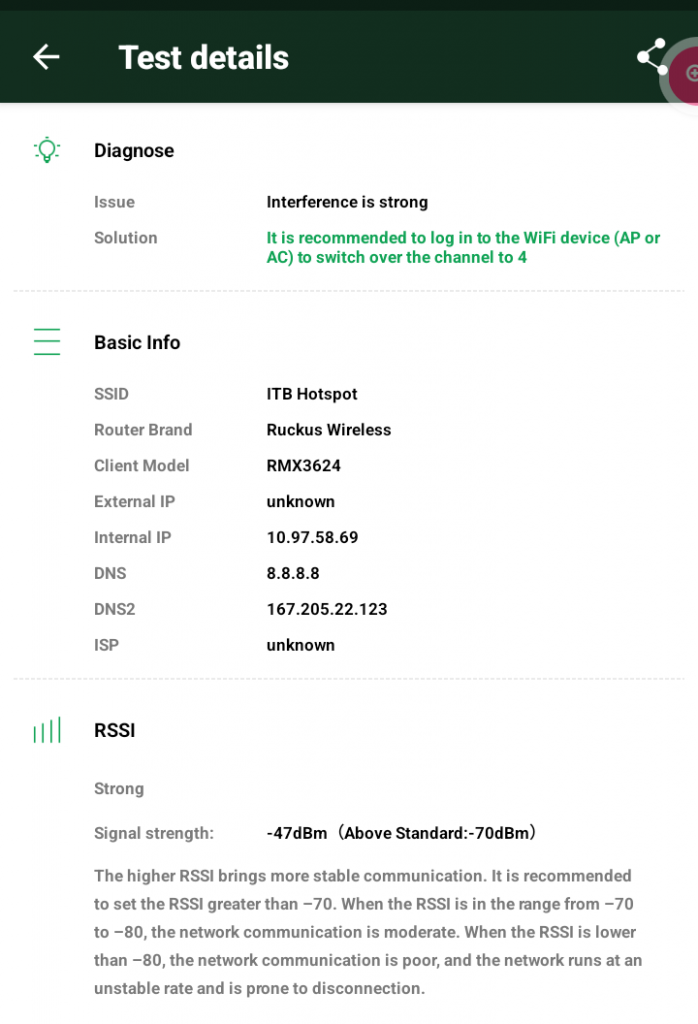Tap the DNS2 value 167.205.22.123

327,610
